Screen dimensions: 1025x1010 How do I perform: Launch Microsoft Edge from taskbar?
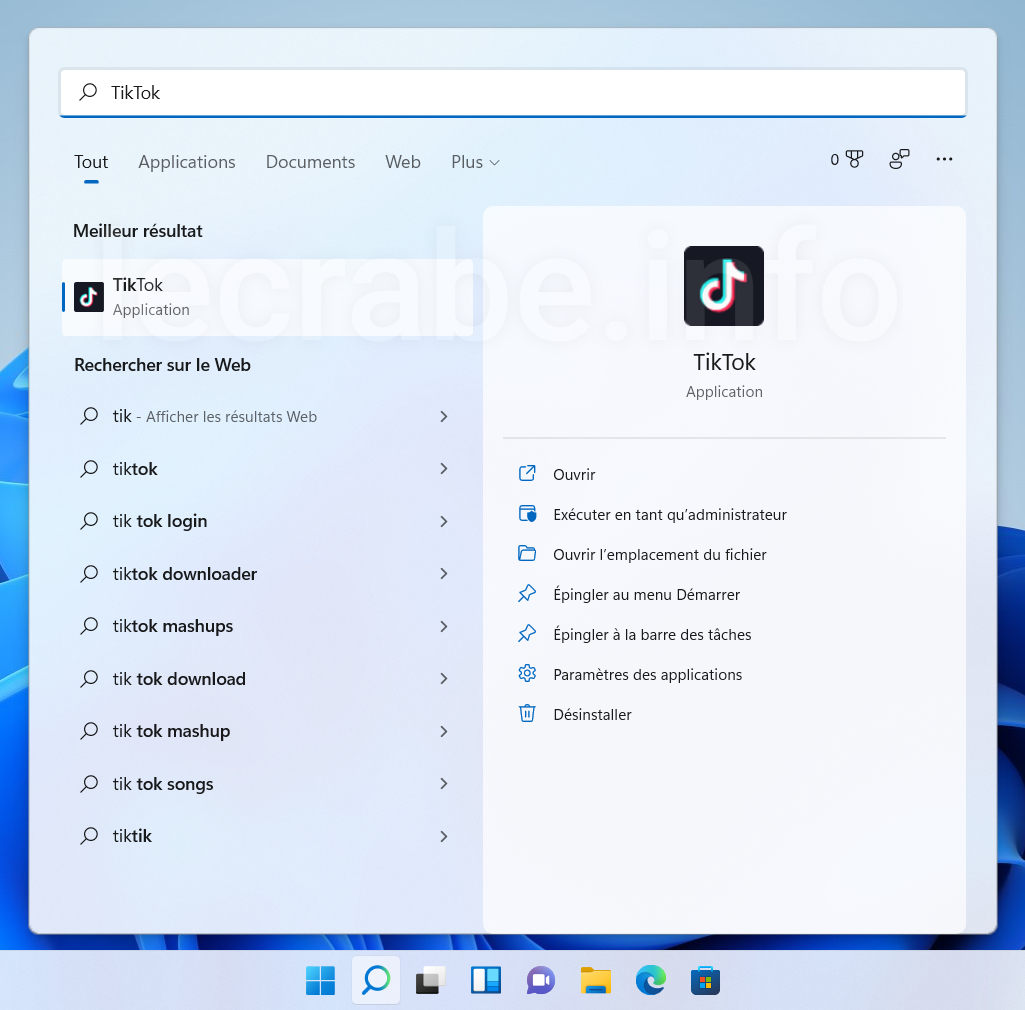650,981
